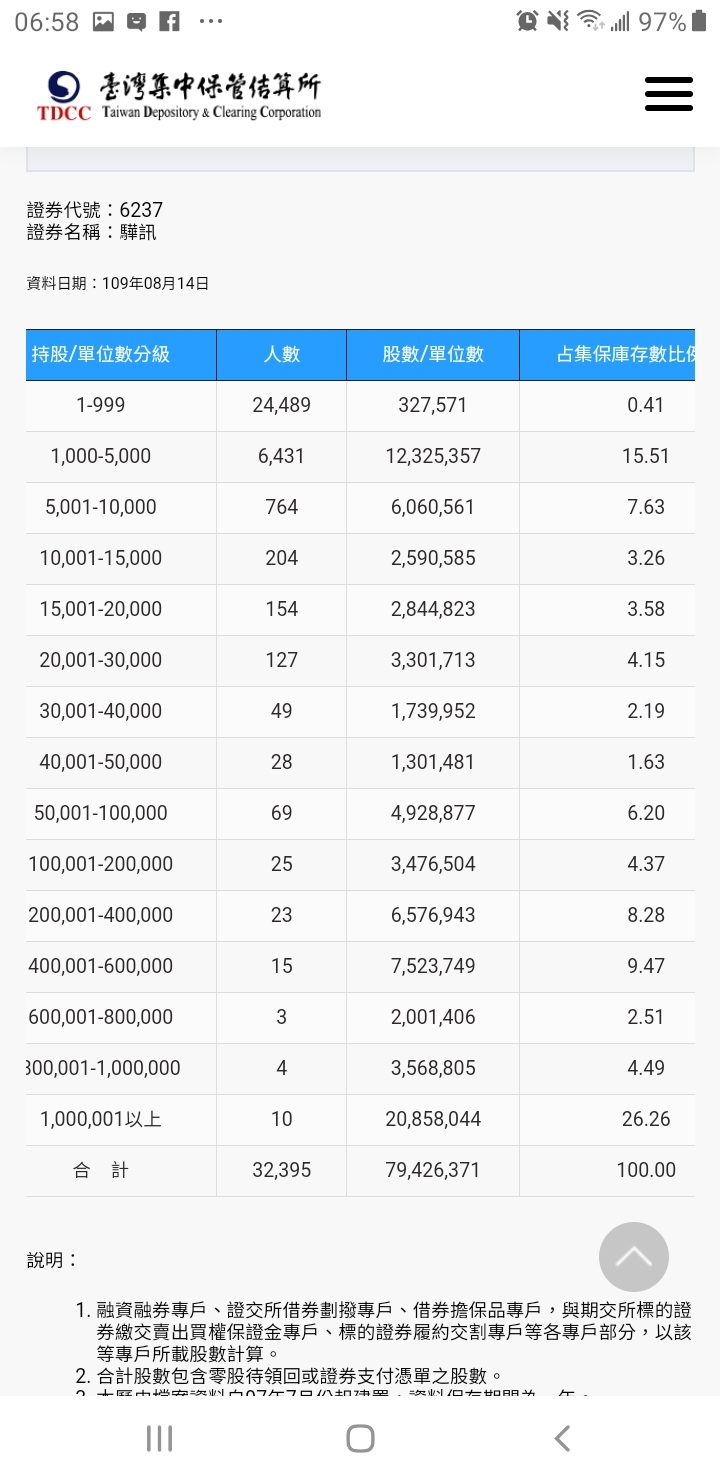Screen dimensions: 720x1480
Task: Tap the Facebook notification icon in status bar
Action: (x=169, y=21)
